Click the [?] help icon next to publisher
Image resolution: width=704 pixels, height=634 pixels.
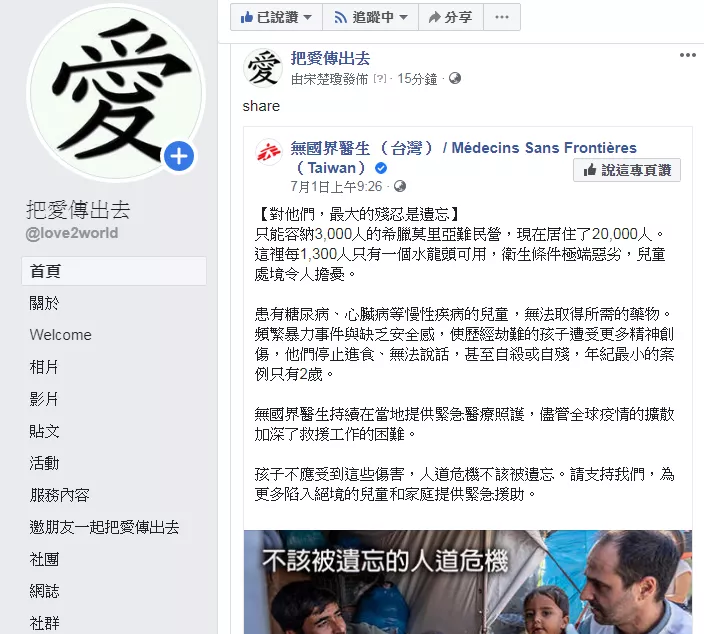[379, 79]
